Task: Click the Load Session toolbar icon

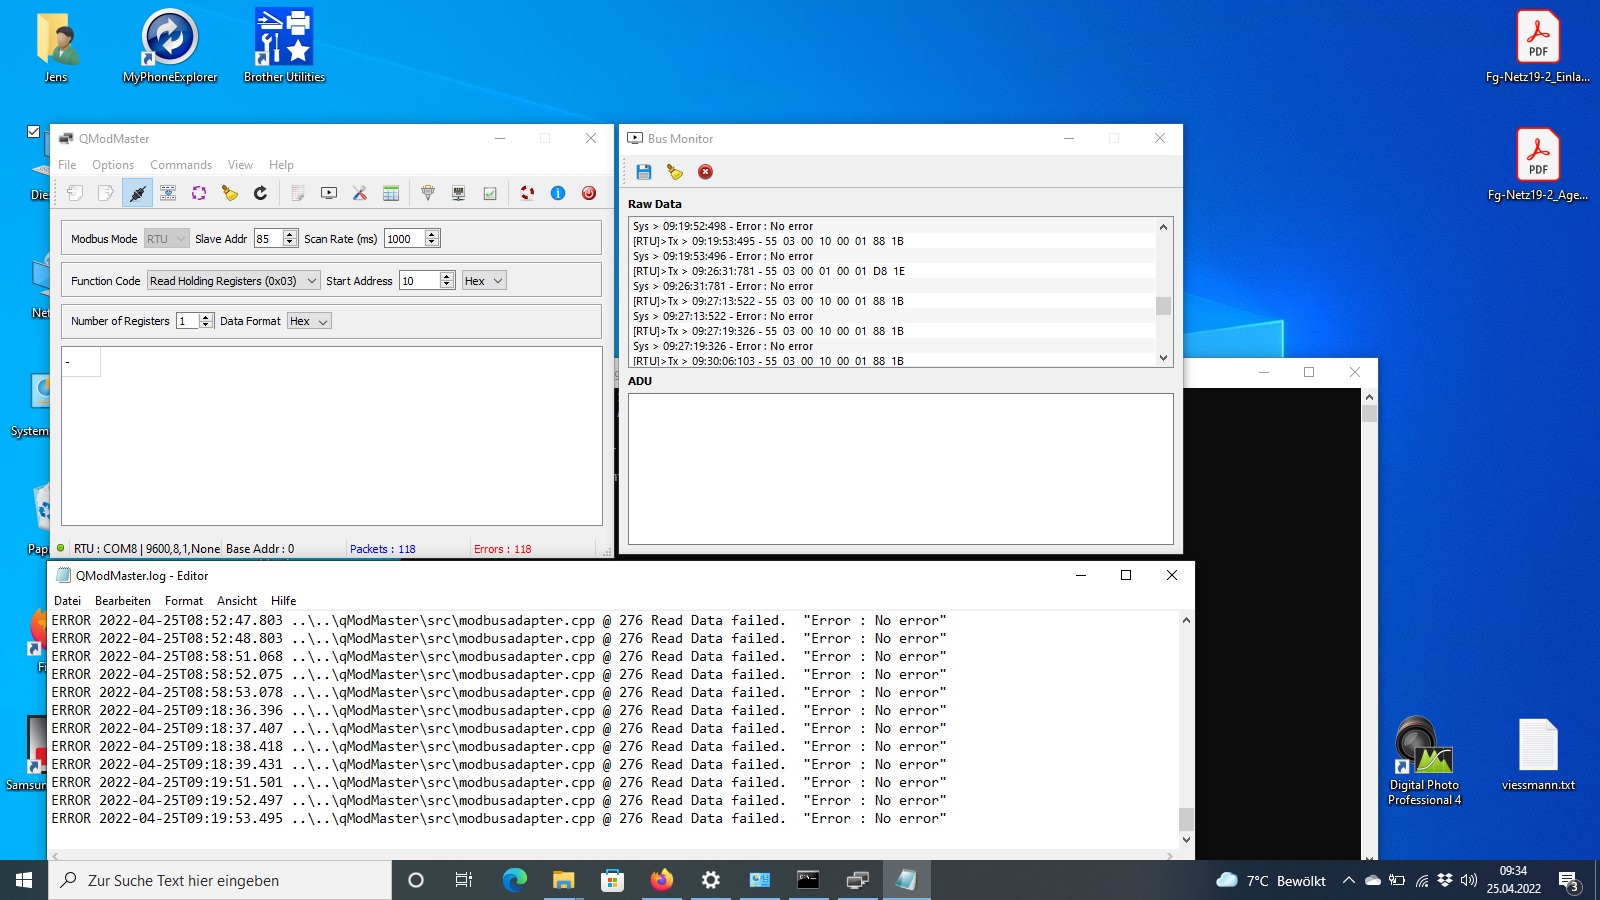Action: tap(75, 193)
